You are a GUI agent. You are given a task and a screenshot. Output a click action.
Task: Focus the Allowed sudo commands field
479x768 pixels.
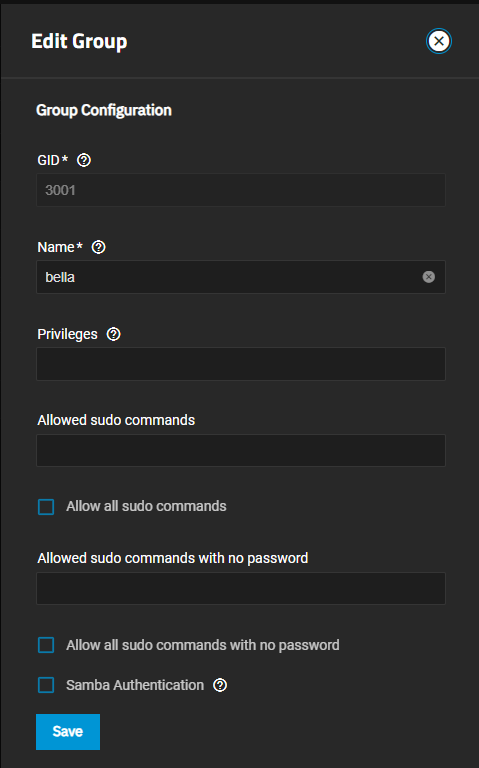coord(241,450)
